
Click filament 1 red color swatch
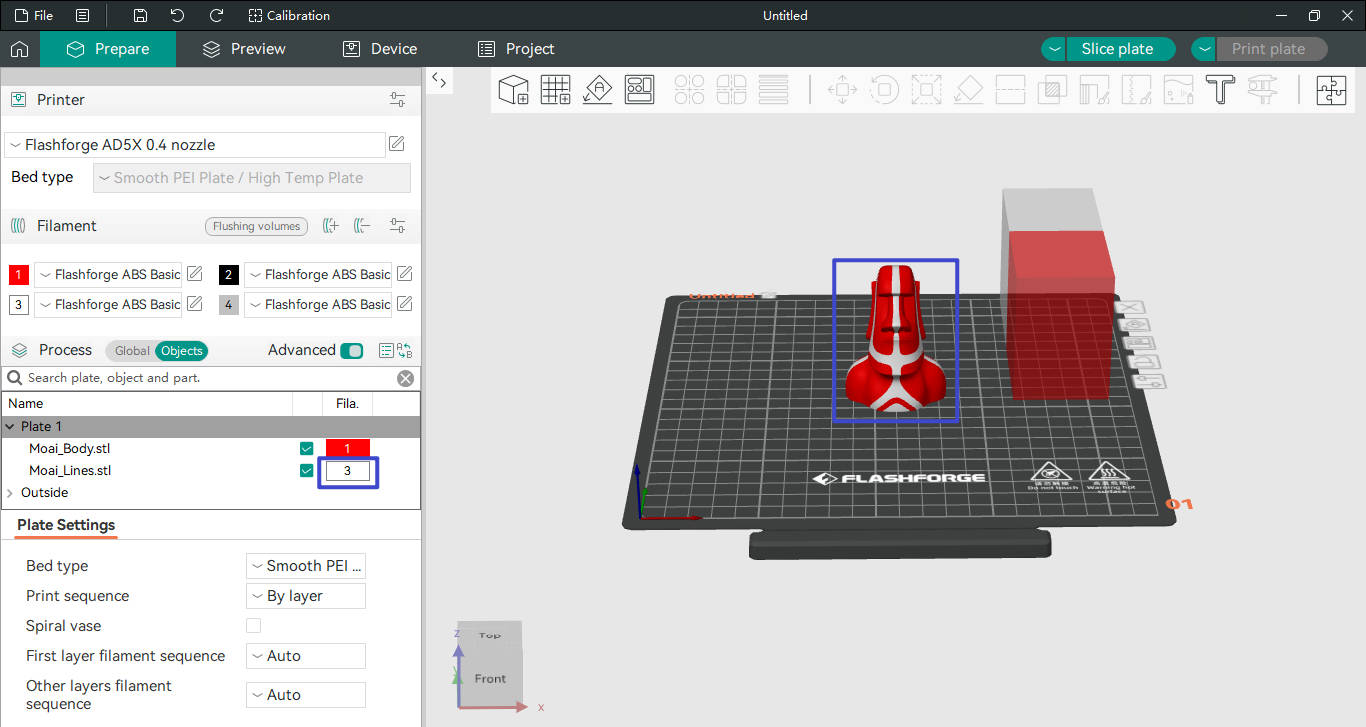coord(18,275)
